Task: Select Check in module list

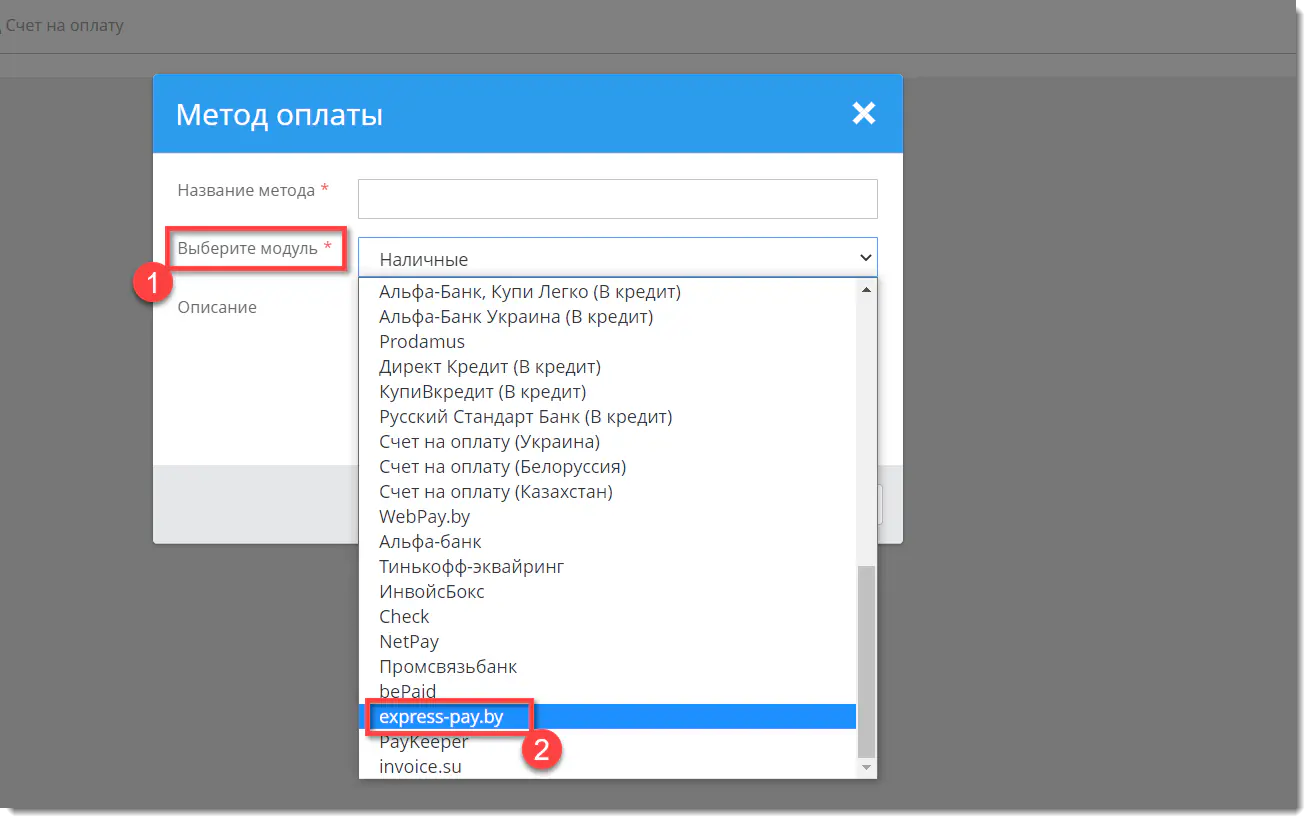Action: tap(404, 617)
